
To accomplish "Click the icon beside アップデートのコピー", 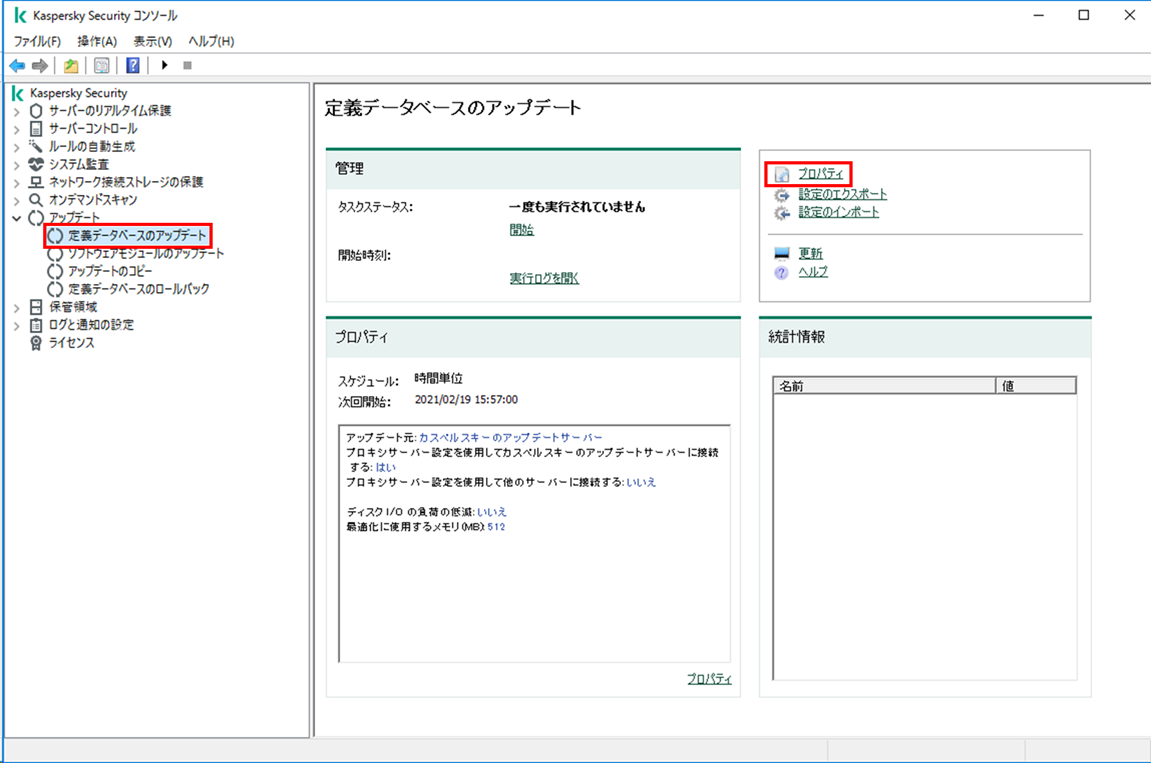I will [x=55, y=271].
